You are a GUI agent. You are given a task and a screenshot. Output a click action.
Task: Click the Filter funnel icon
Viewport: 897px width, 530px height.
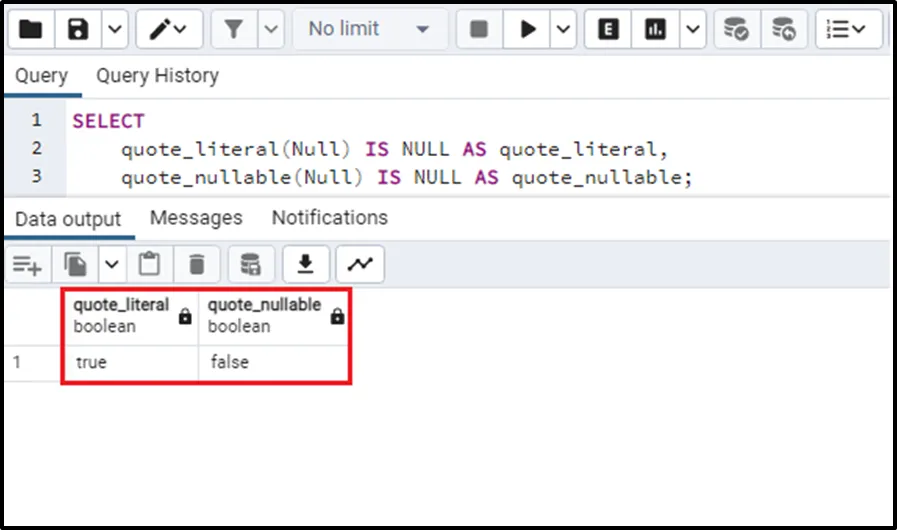pos(234,29)
